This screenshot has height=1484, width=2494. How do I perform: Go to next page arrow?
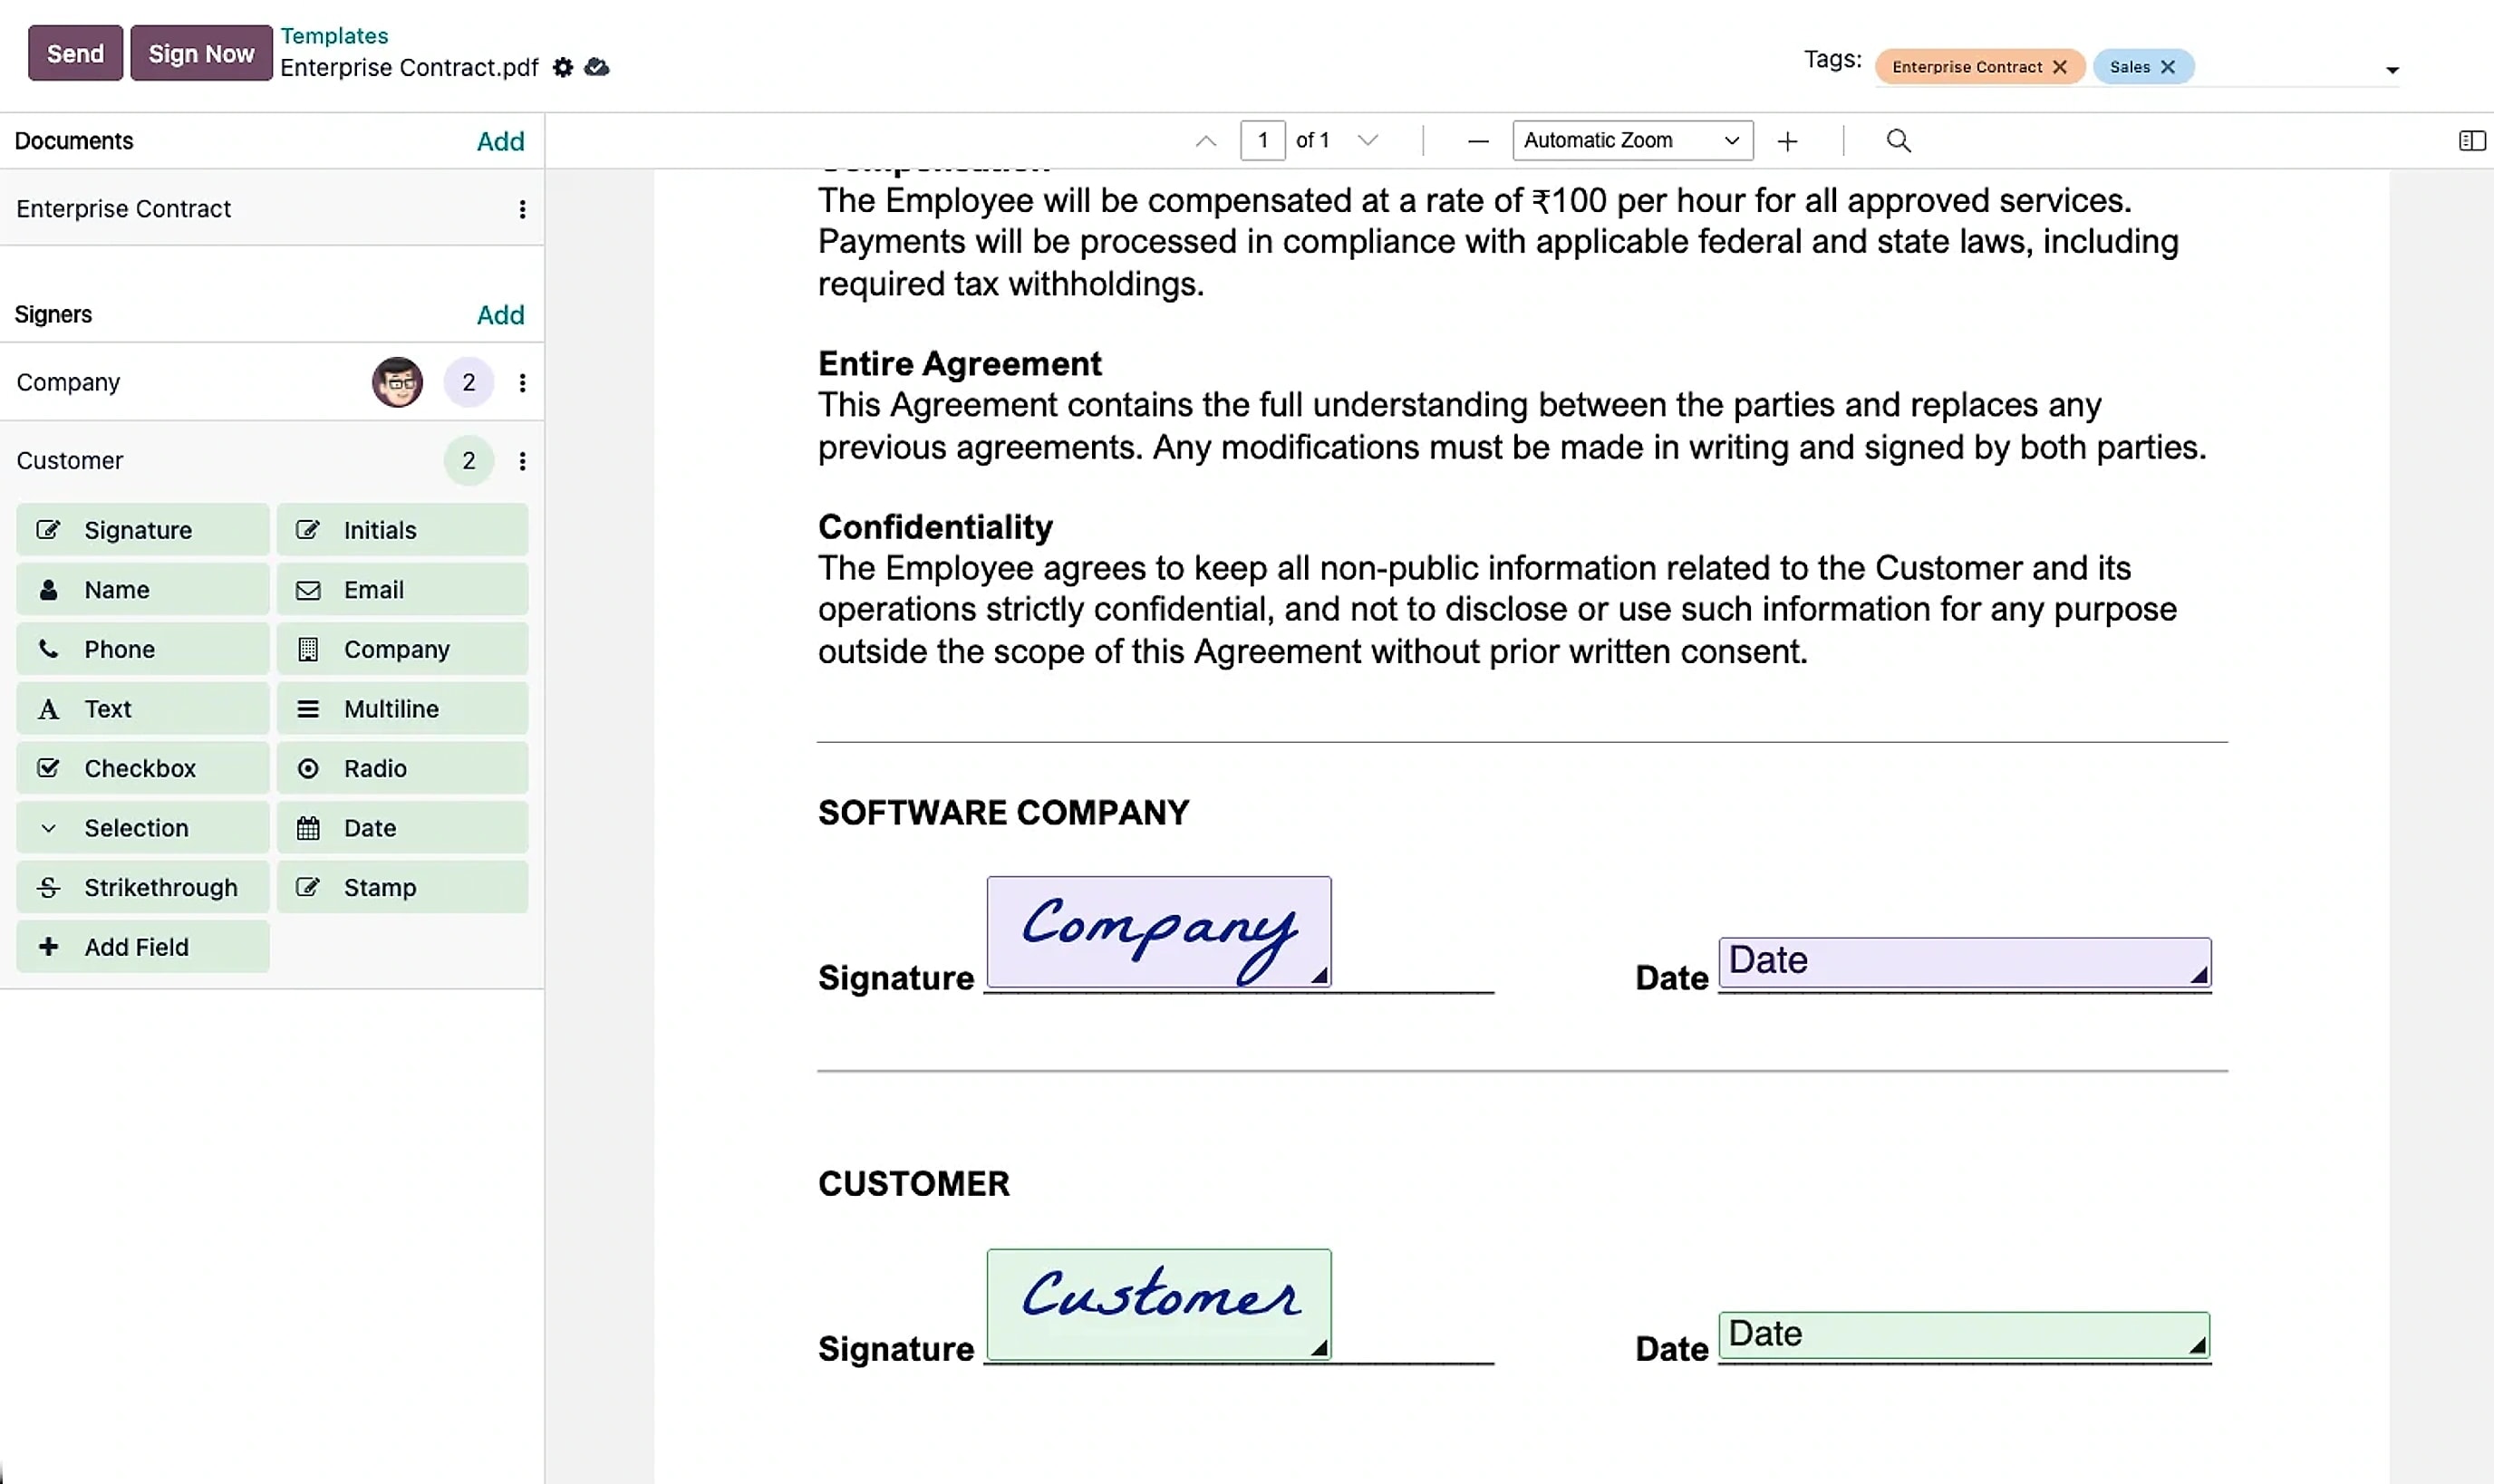pyautogui.click(x=1368, y=141)
